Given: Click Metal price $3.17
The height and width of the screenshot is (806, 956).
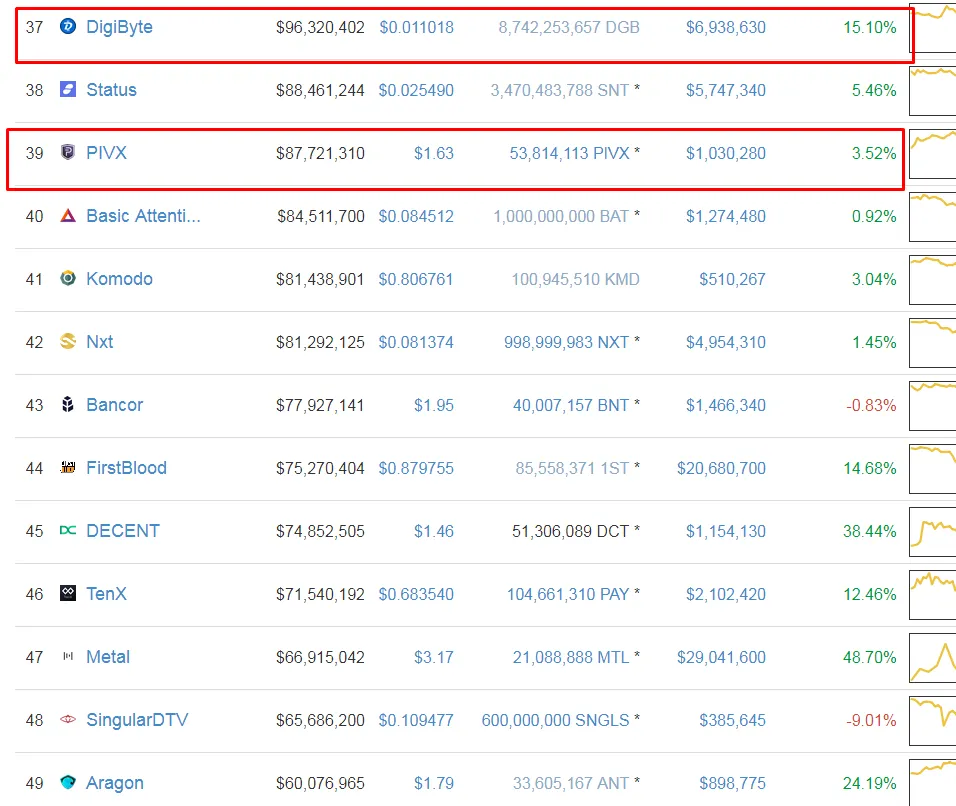Looking at the screenshot, I should coord(434,657).
